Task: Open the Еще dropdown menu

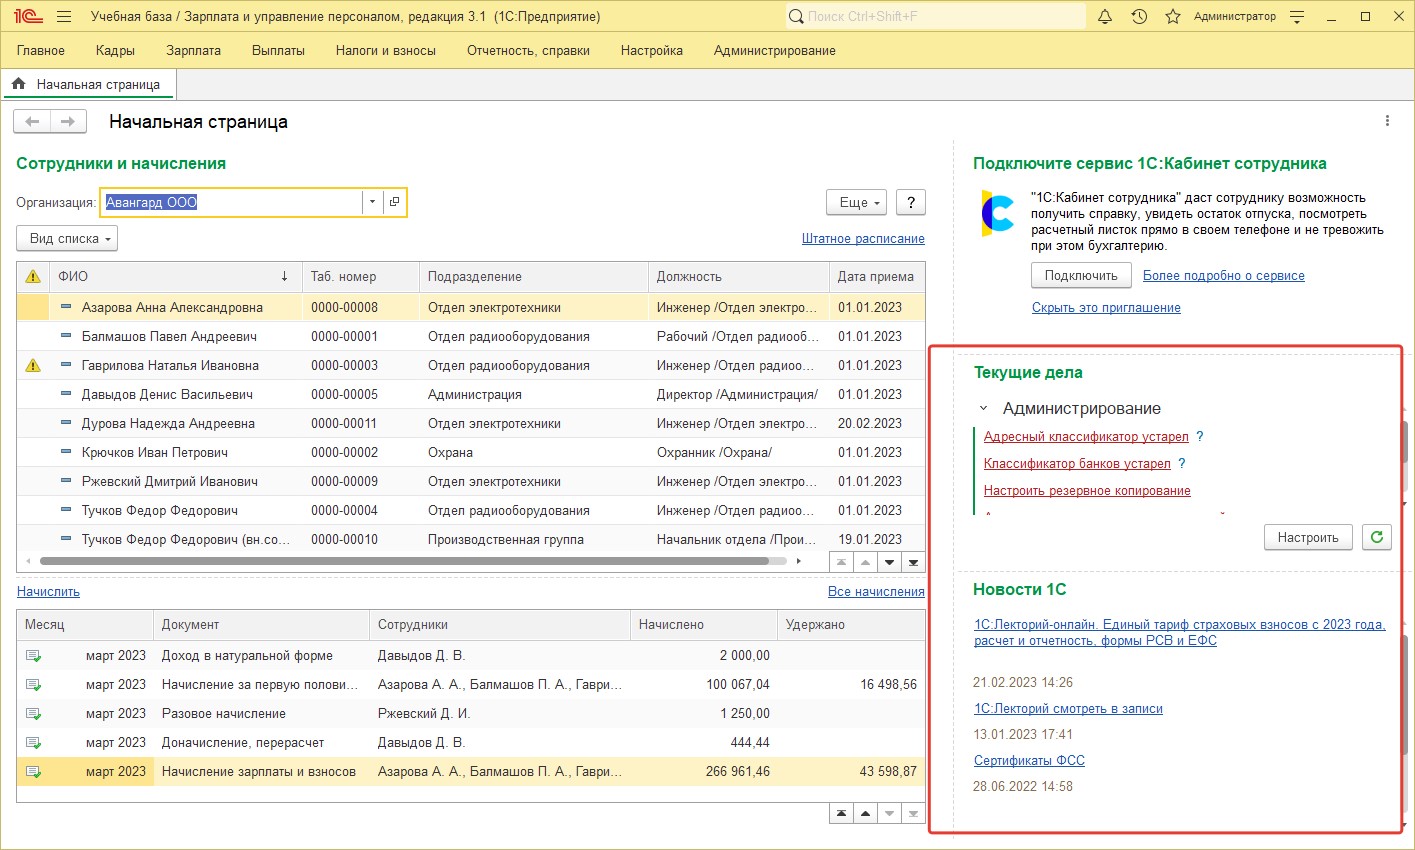Action: click(856, 202)
